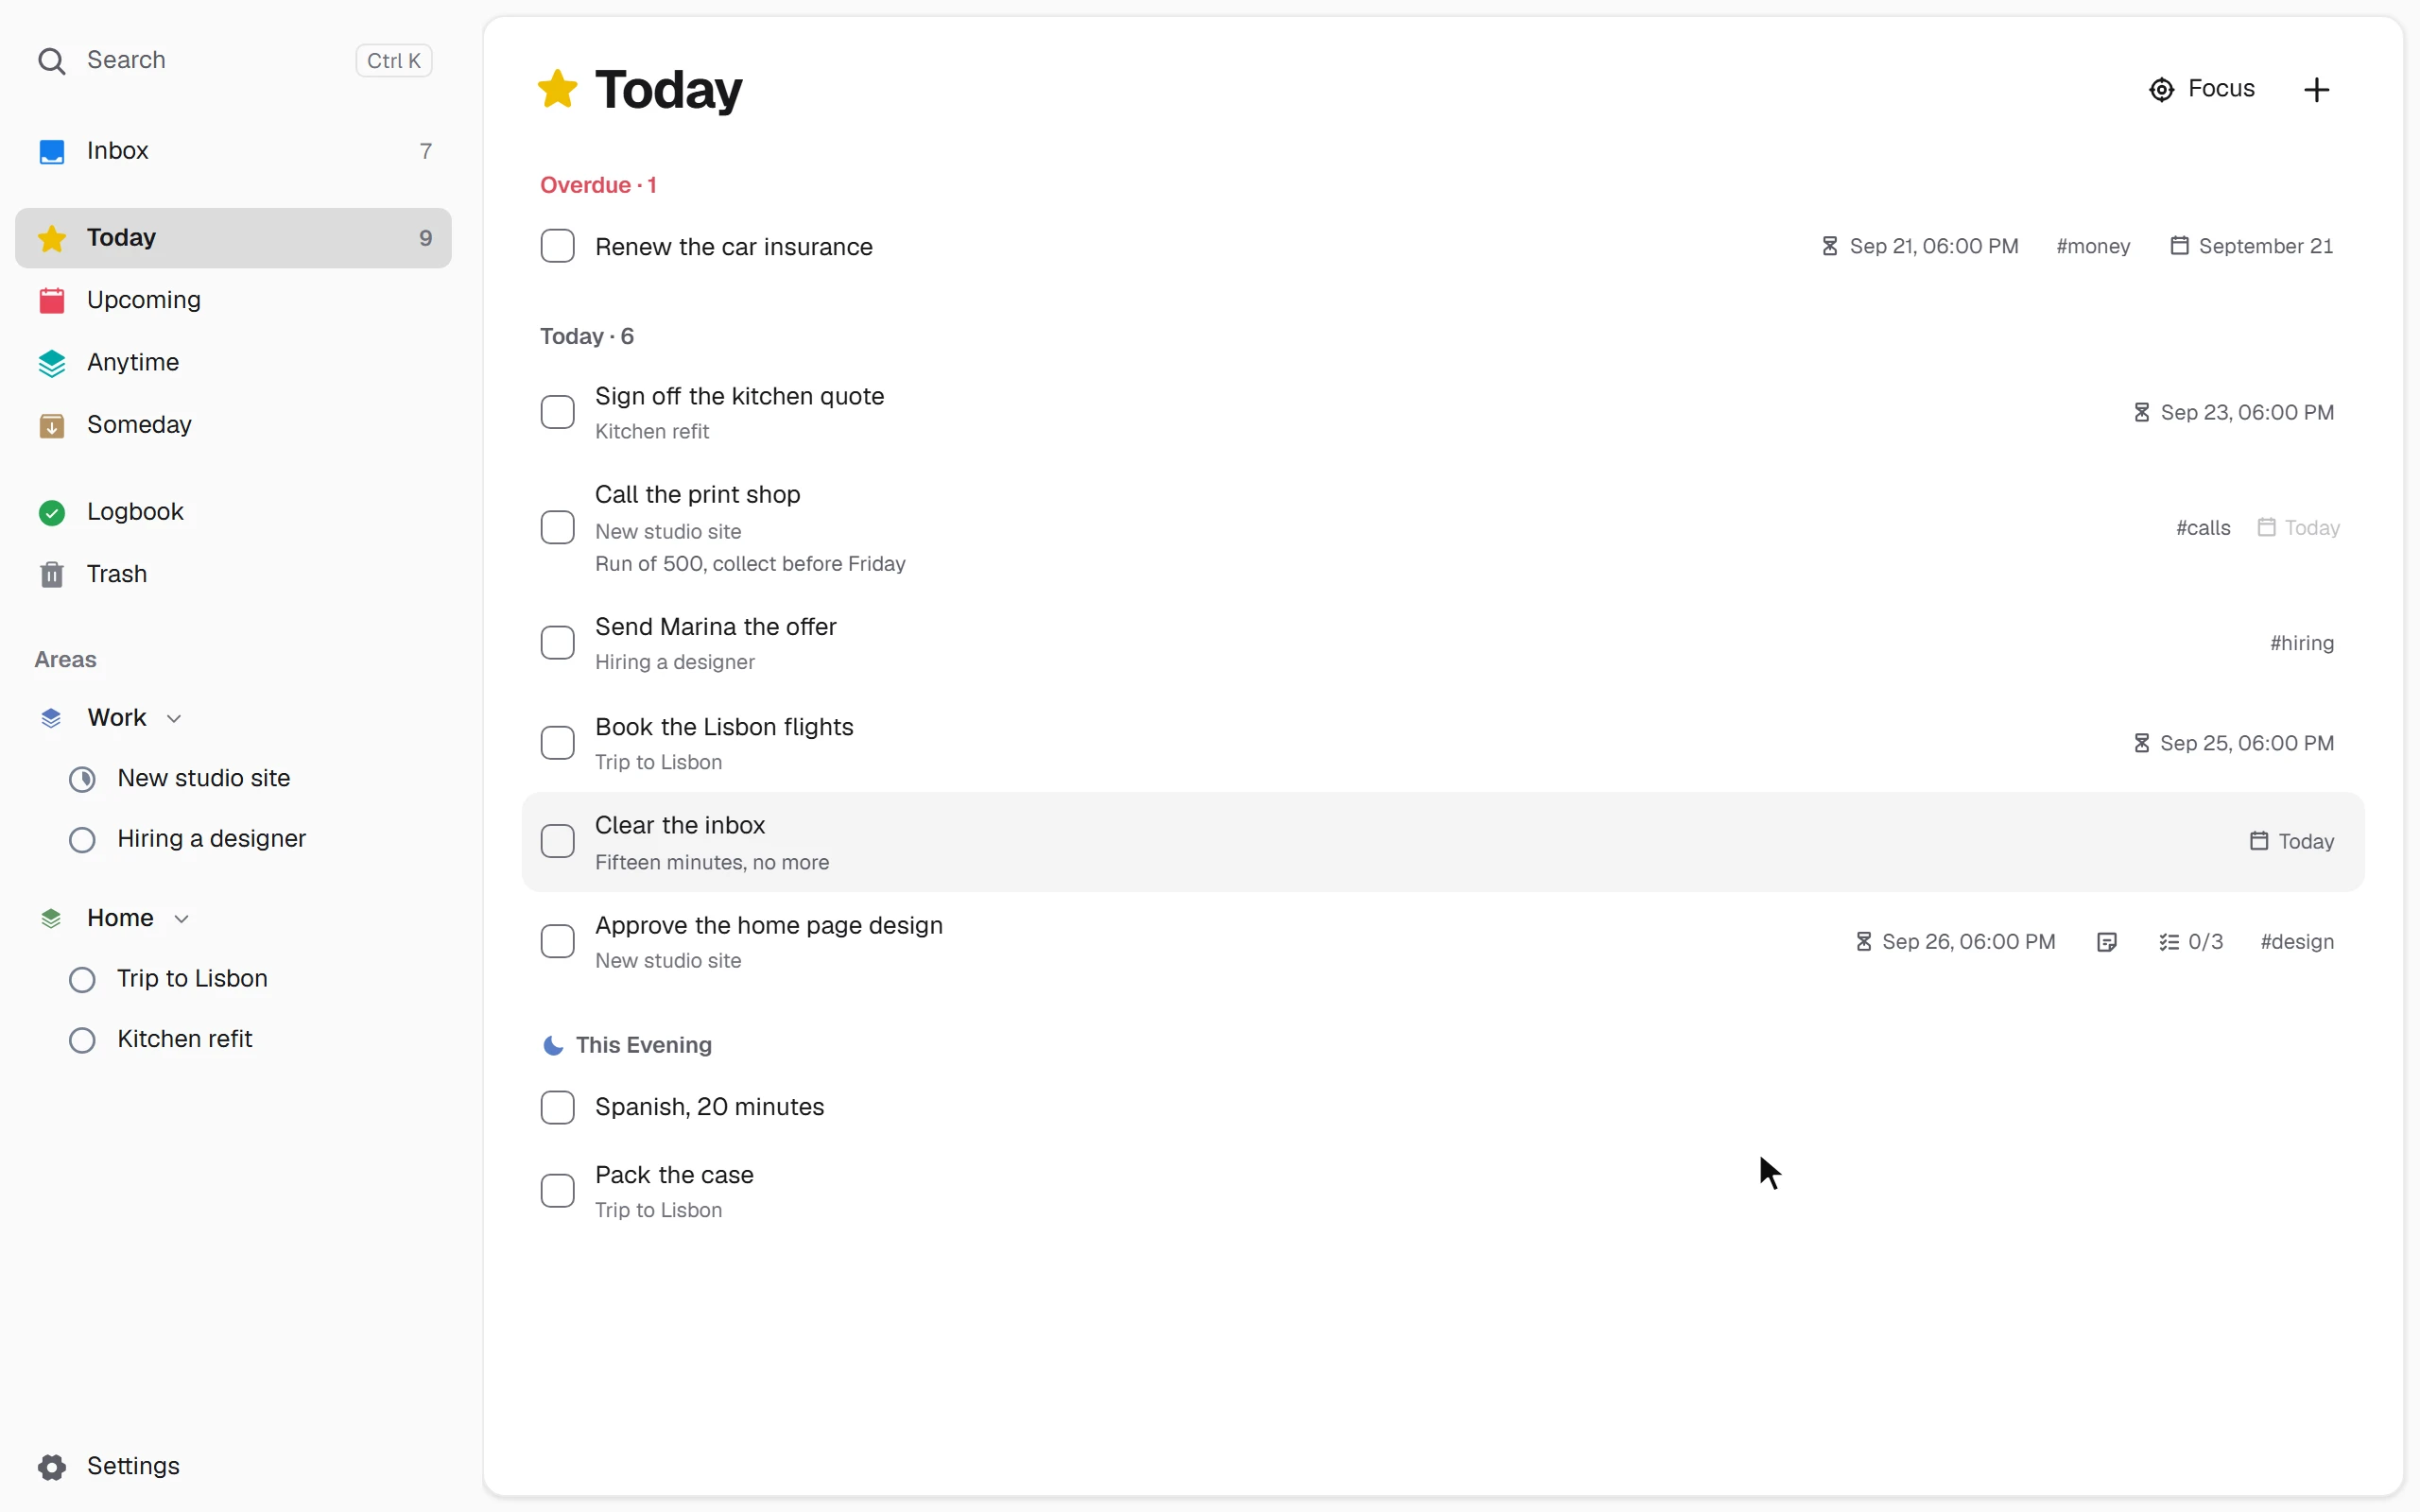Click the #calls tag
The width and height of the screenshot is (2420, 1512).
2203,528
